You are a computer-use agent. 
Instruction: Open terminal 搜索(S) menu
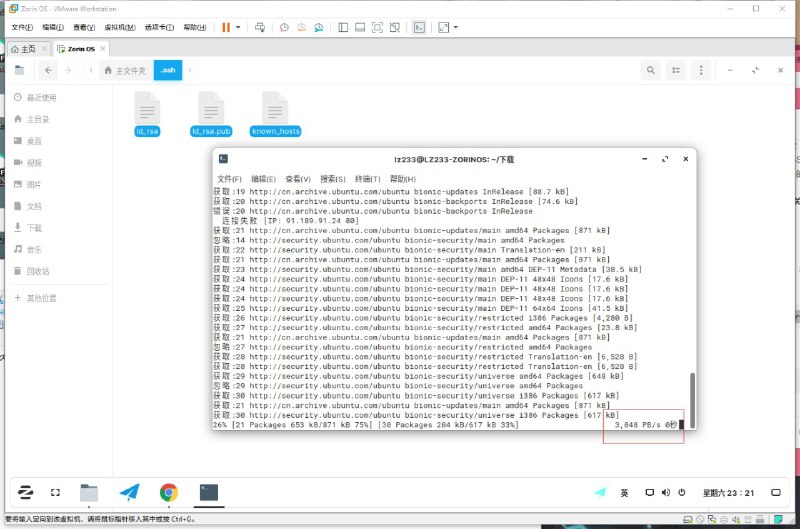[x=333, y=179]
